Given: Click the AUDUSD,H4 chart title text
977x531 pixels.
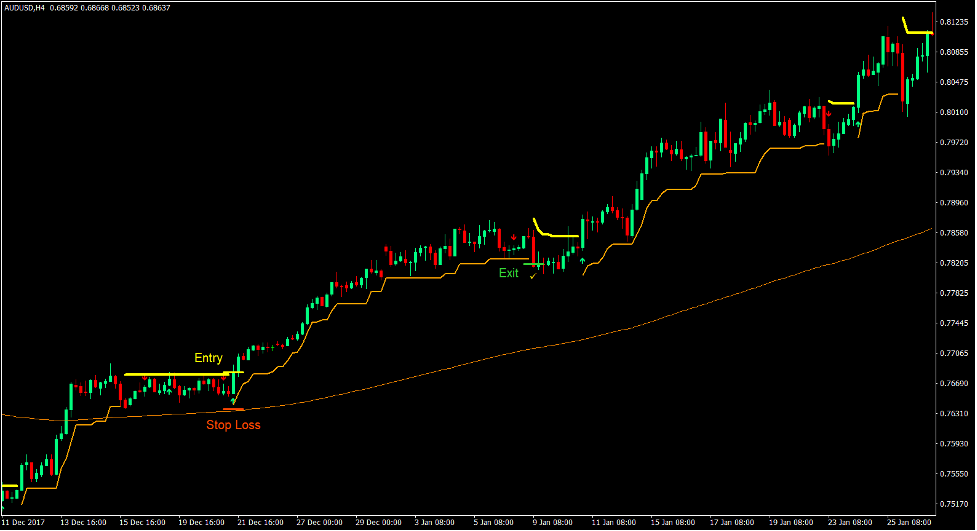Looking at the screenshot, I should coord(24,8).
